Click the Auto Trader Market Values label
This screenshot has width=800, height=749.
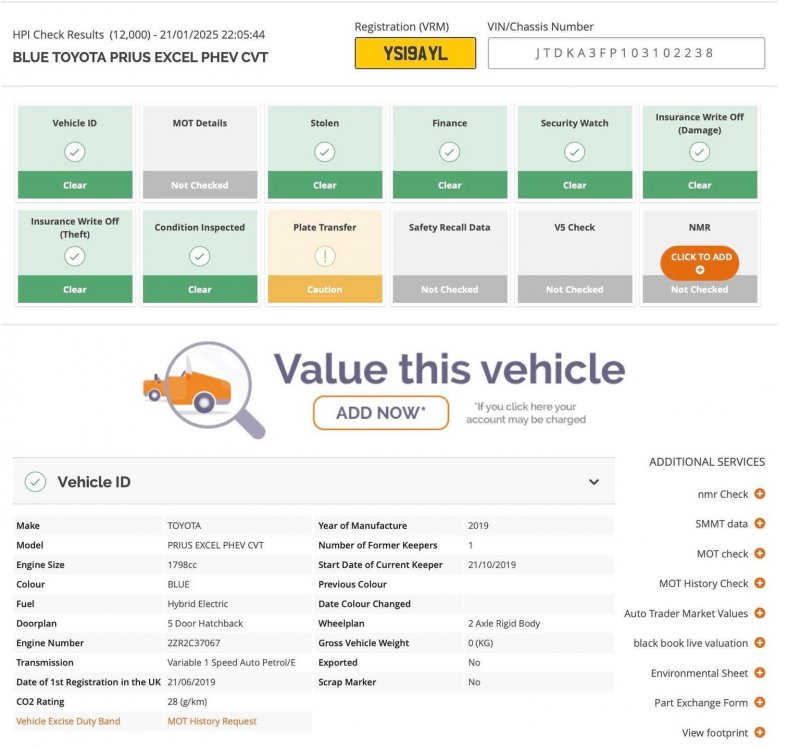686,613
